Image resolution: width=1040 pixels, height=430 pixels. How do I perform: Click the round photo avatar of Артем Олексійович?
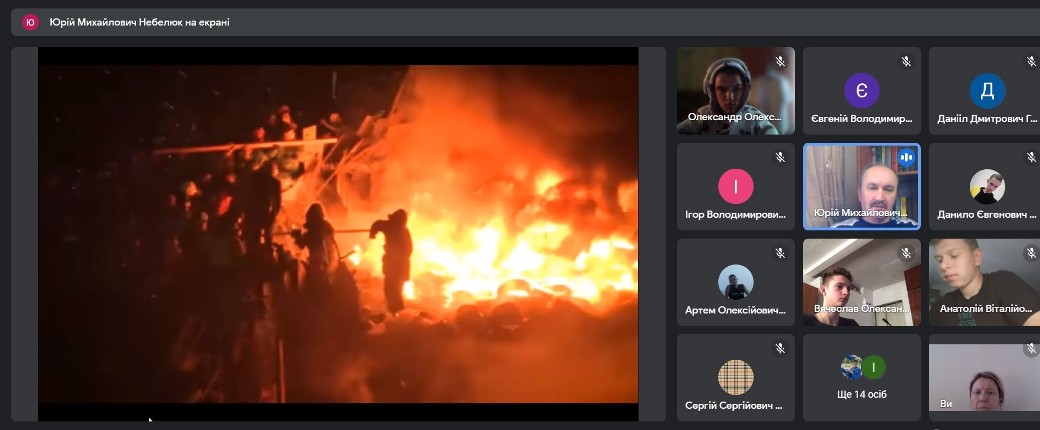735,281
